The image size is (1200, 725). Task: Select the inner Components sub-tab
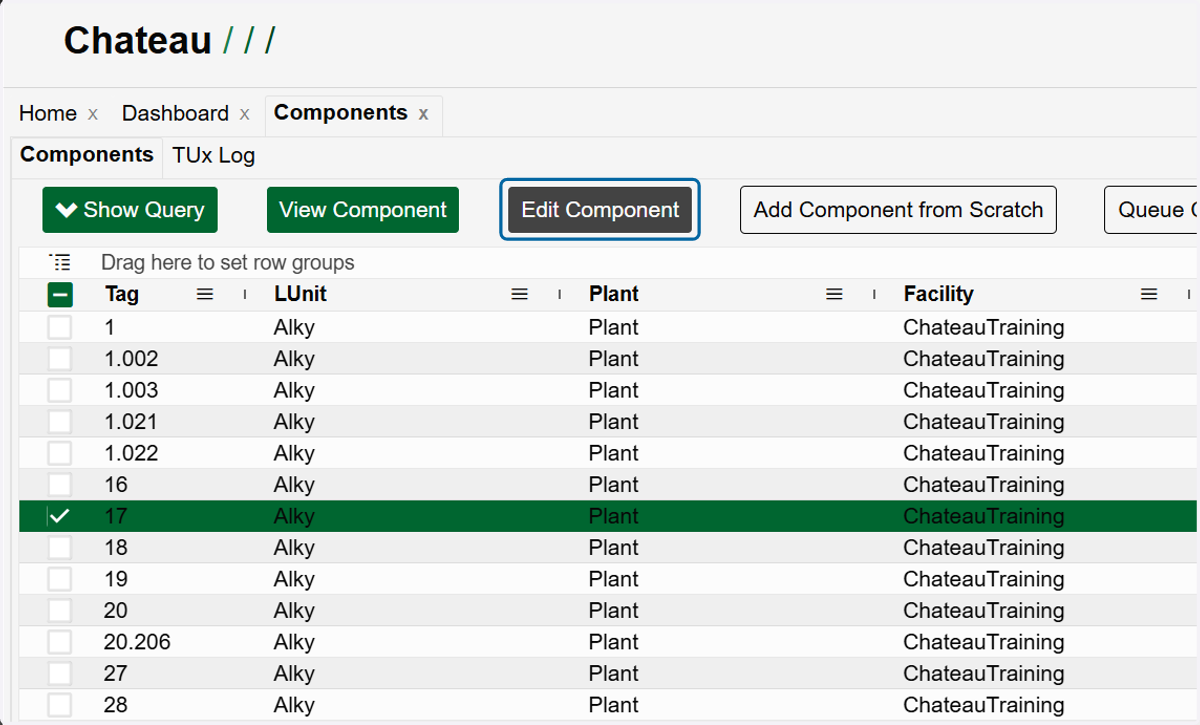click(86, 155)
